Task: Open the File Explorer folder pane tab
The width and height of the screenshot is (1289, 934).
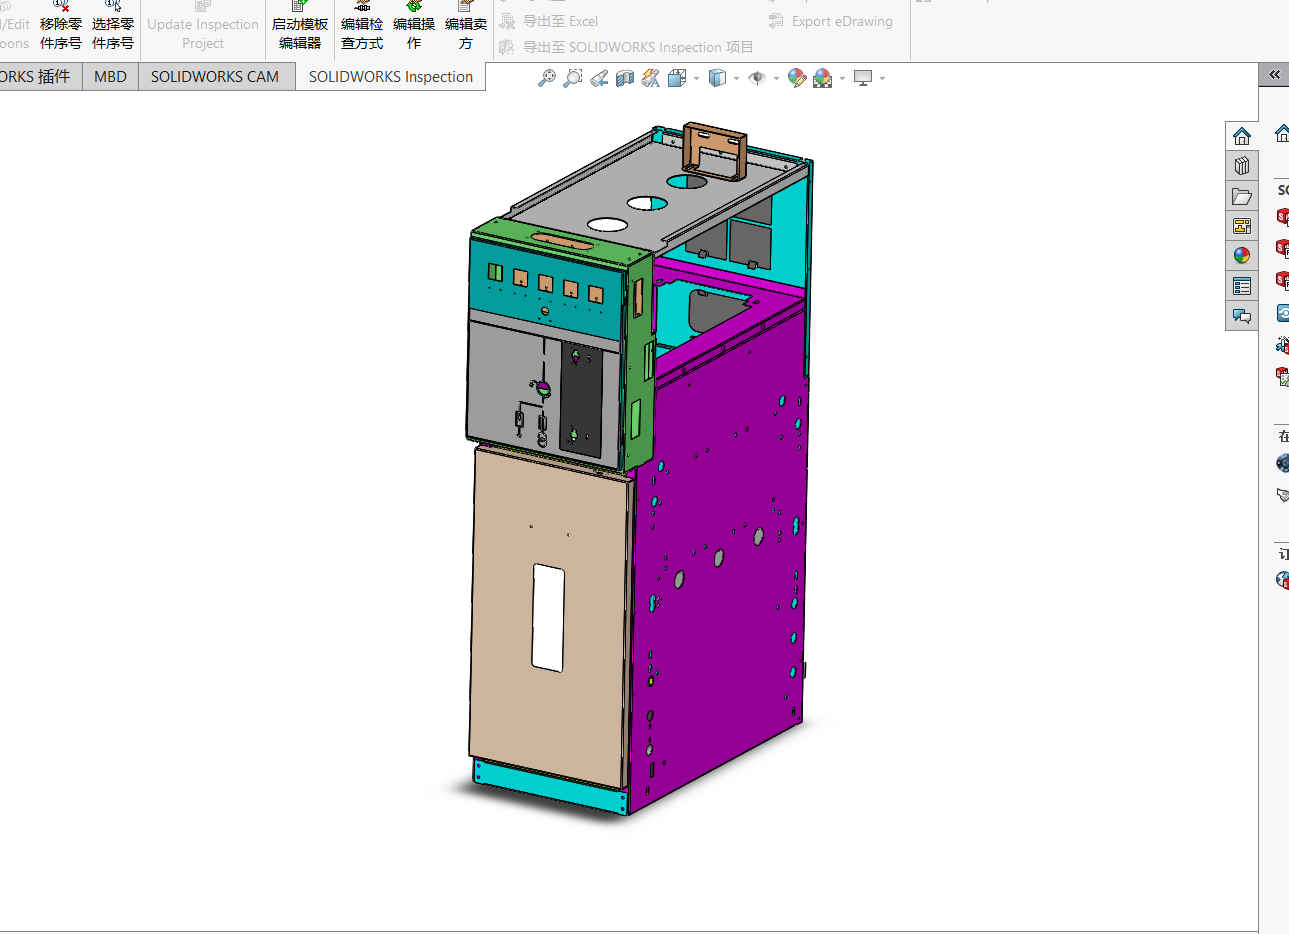Action: coord(1242,196)
